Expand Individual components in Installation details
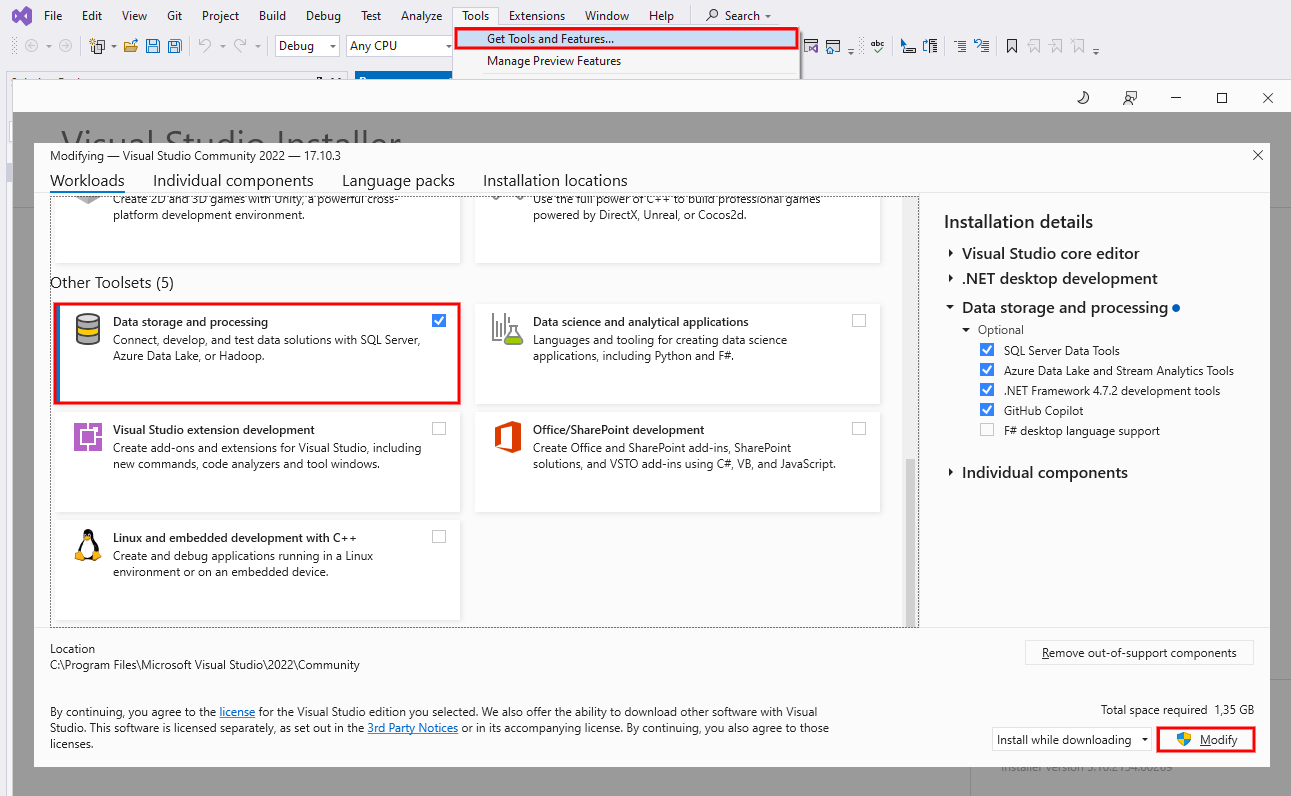 point(951,473)
